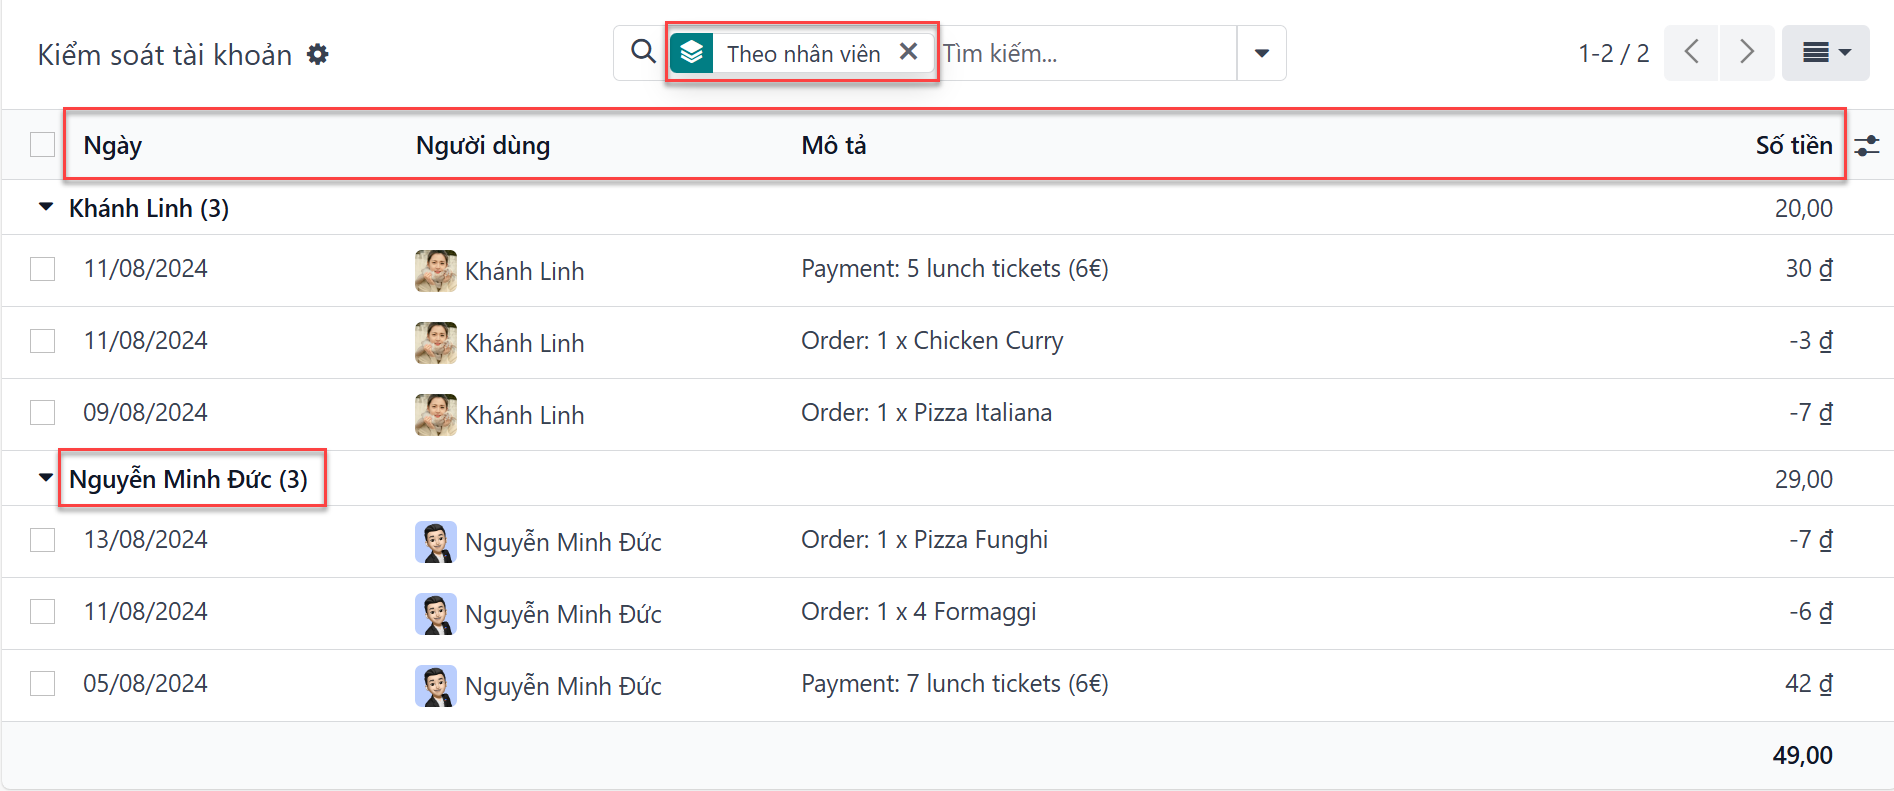Open the search options dropdown arrow
This screenshot has height=791, width=1894.
(x=1261, y=53)
